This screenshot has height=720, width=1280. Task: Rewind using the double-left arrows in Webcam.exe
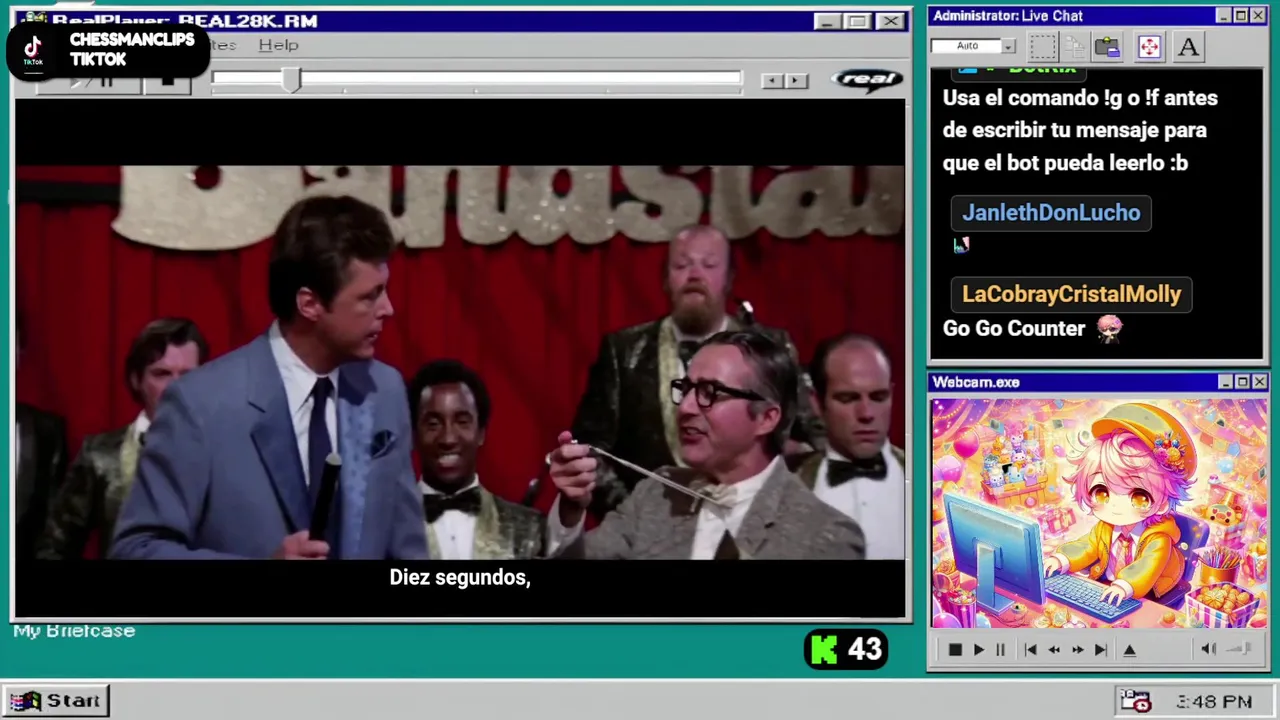(1054, 650)
